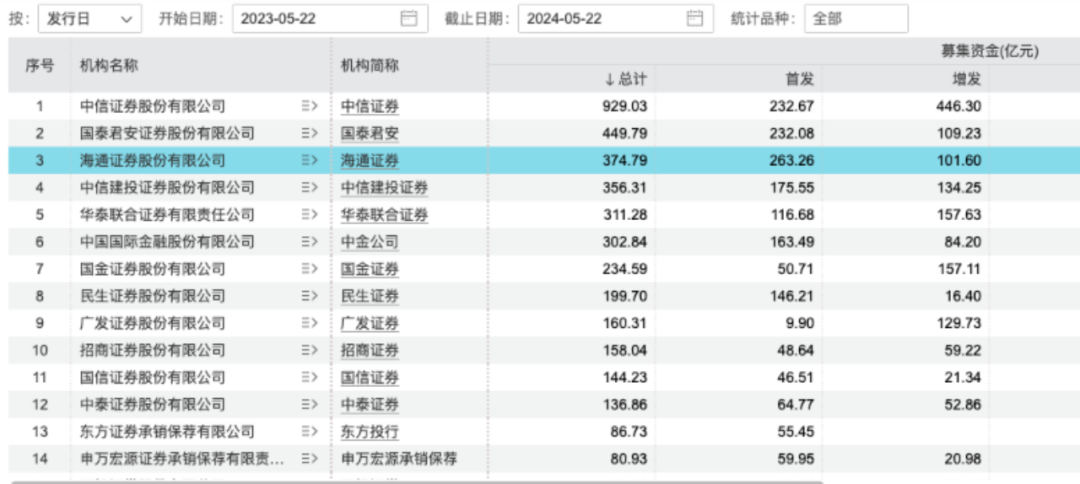The width and height of the screenshot is (1080, 484).
Task: Open detail icon beside 广发证券股份有限公司
Action: tap(309, 323)
